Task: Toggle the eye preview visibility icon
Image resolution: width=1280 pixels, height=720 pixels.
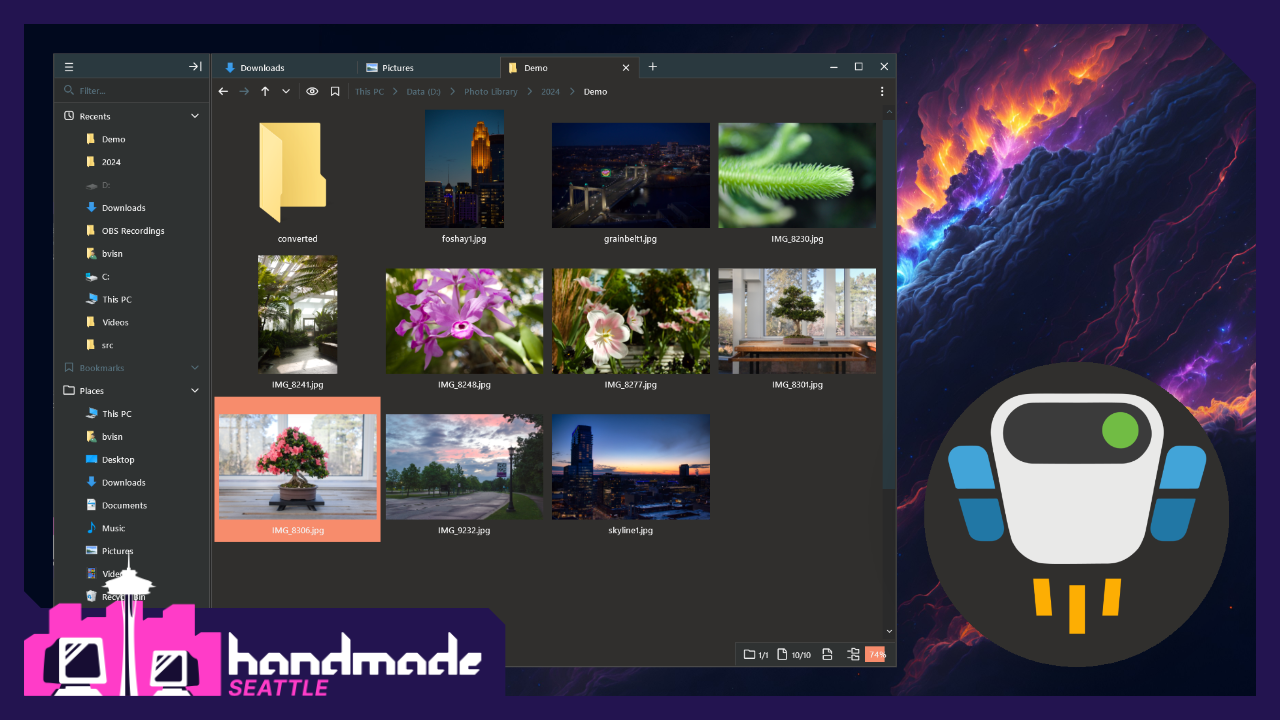Action: [x=312, y=92]
